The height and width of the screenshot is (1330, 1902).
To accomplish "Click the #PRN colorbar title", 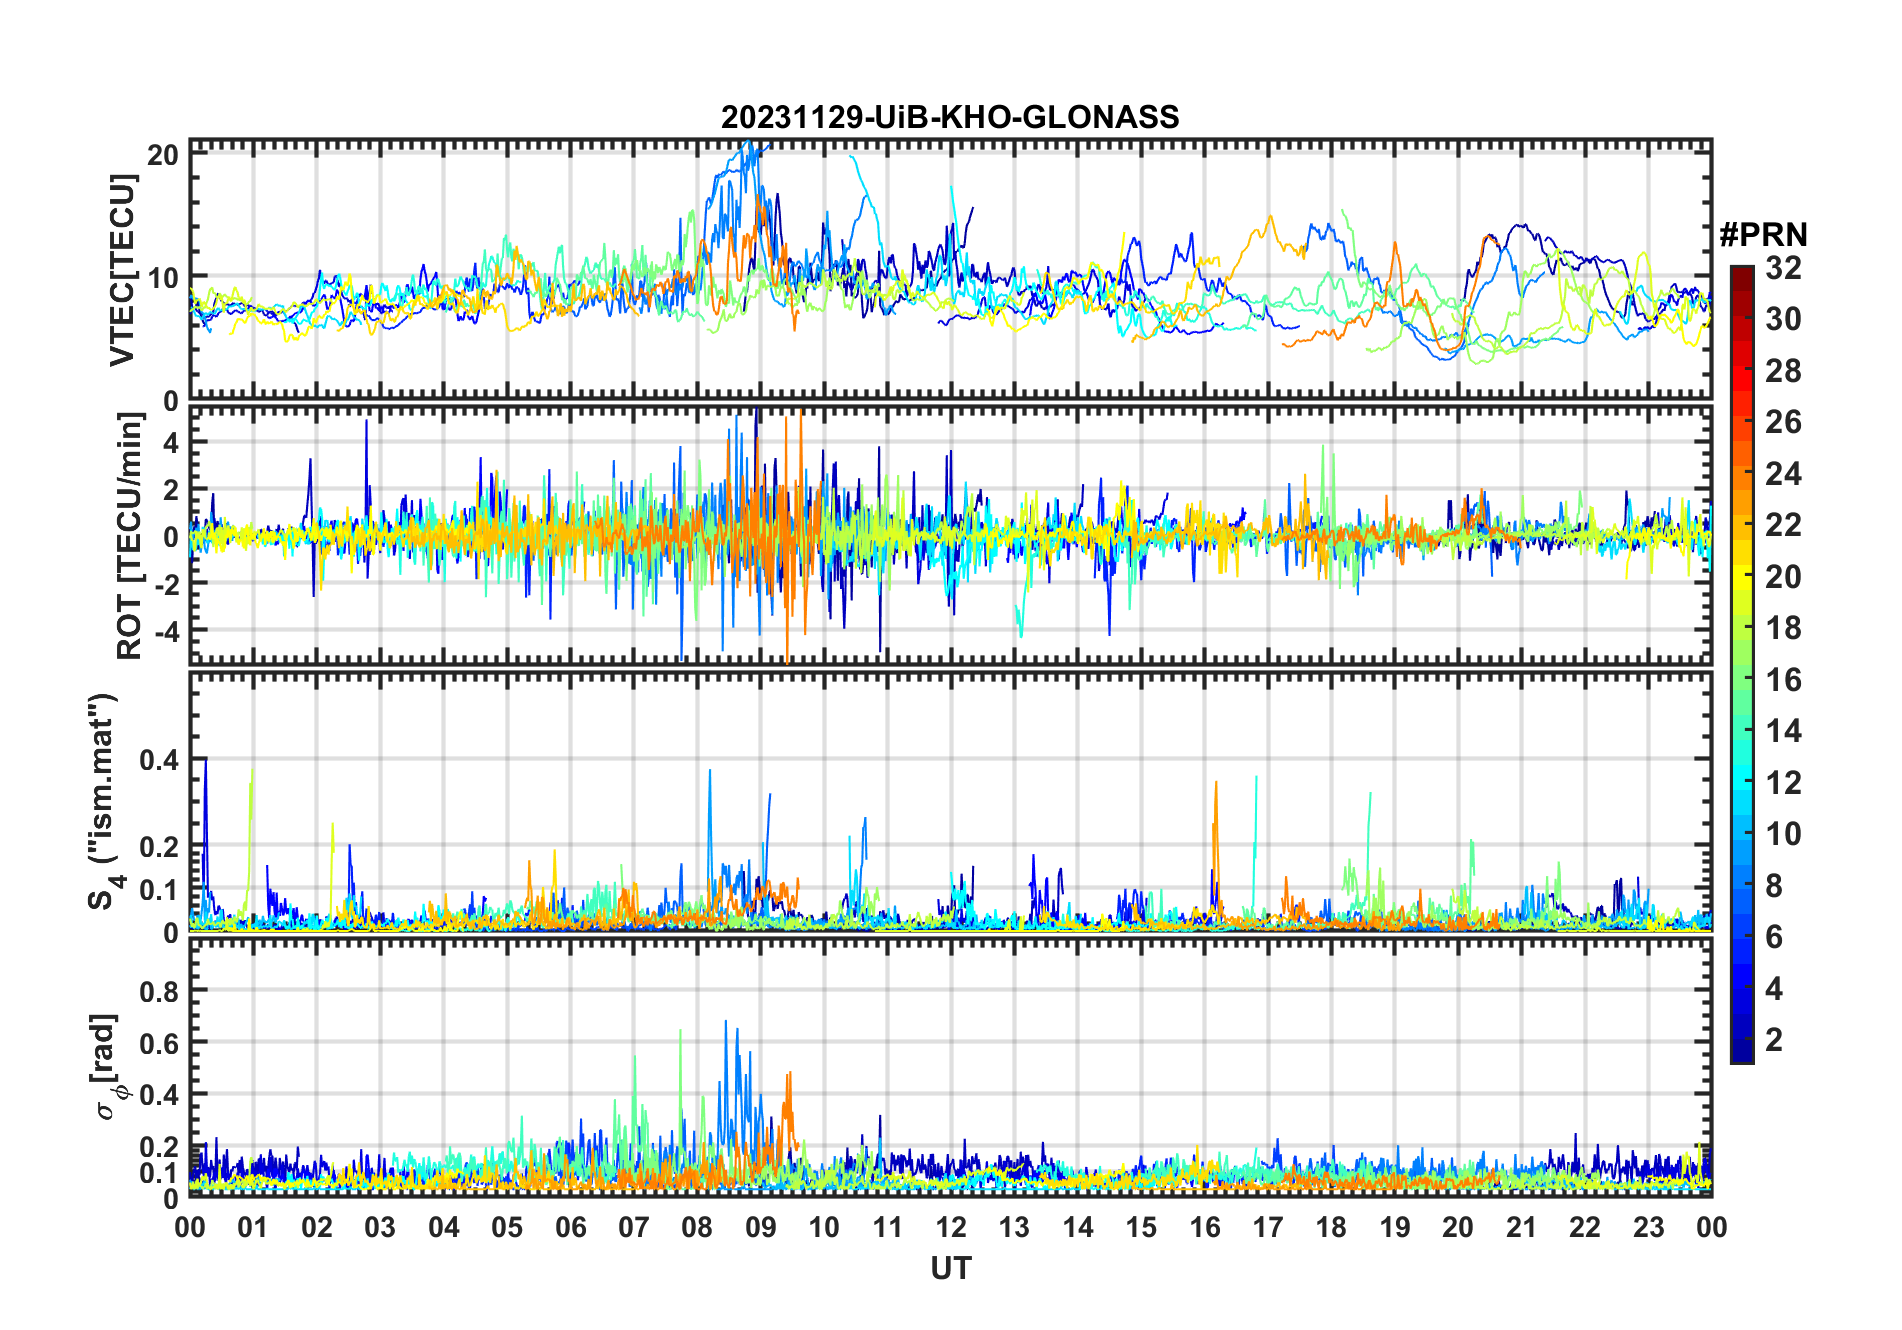I will (x=1763, y=235).
